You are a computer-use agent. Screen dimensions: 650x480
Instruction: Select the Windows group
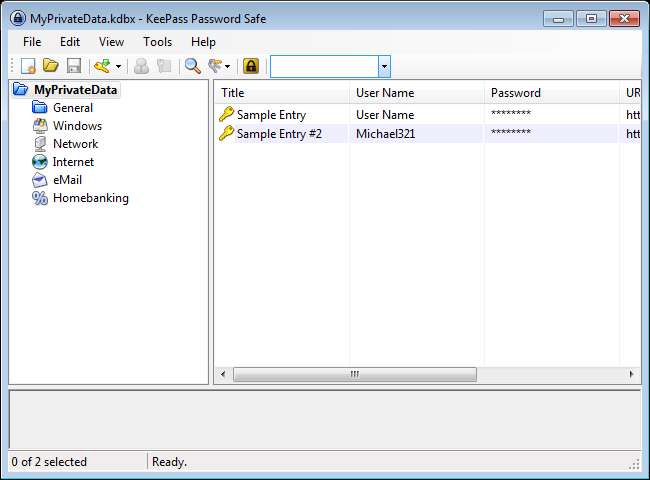tap(78, 126)
